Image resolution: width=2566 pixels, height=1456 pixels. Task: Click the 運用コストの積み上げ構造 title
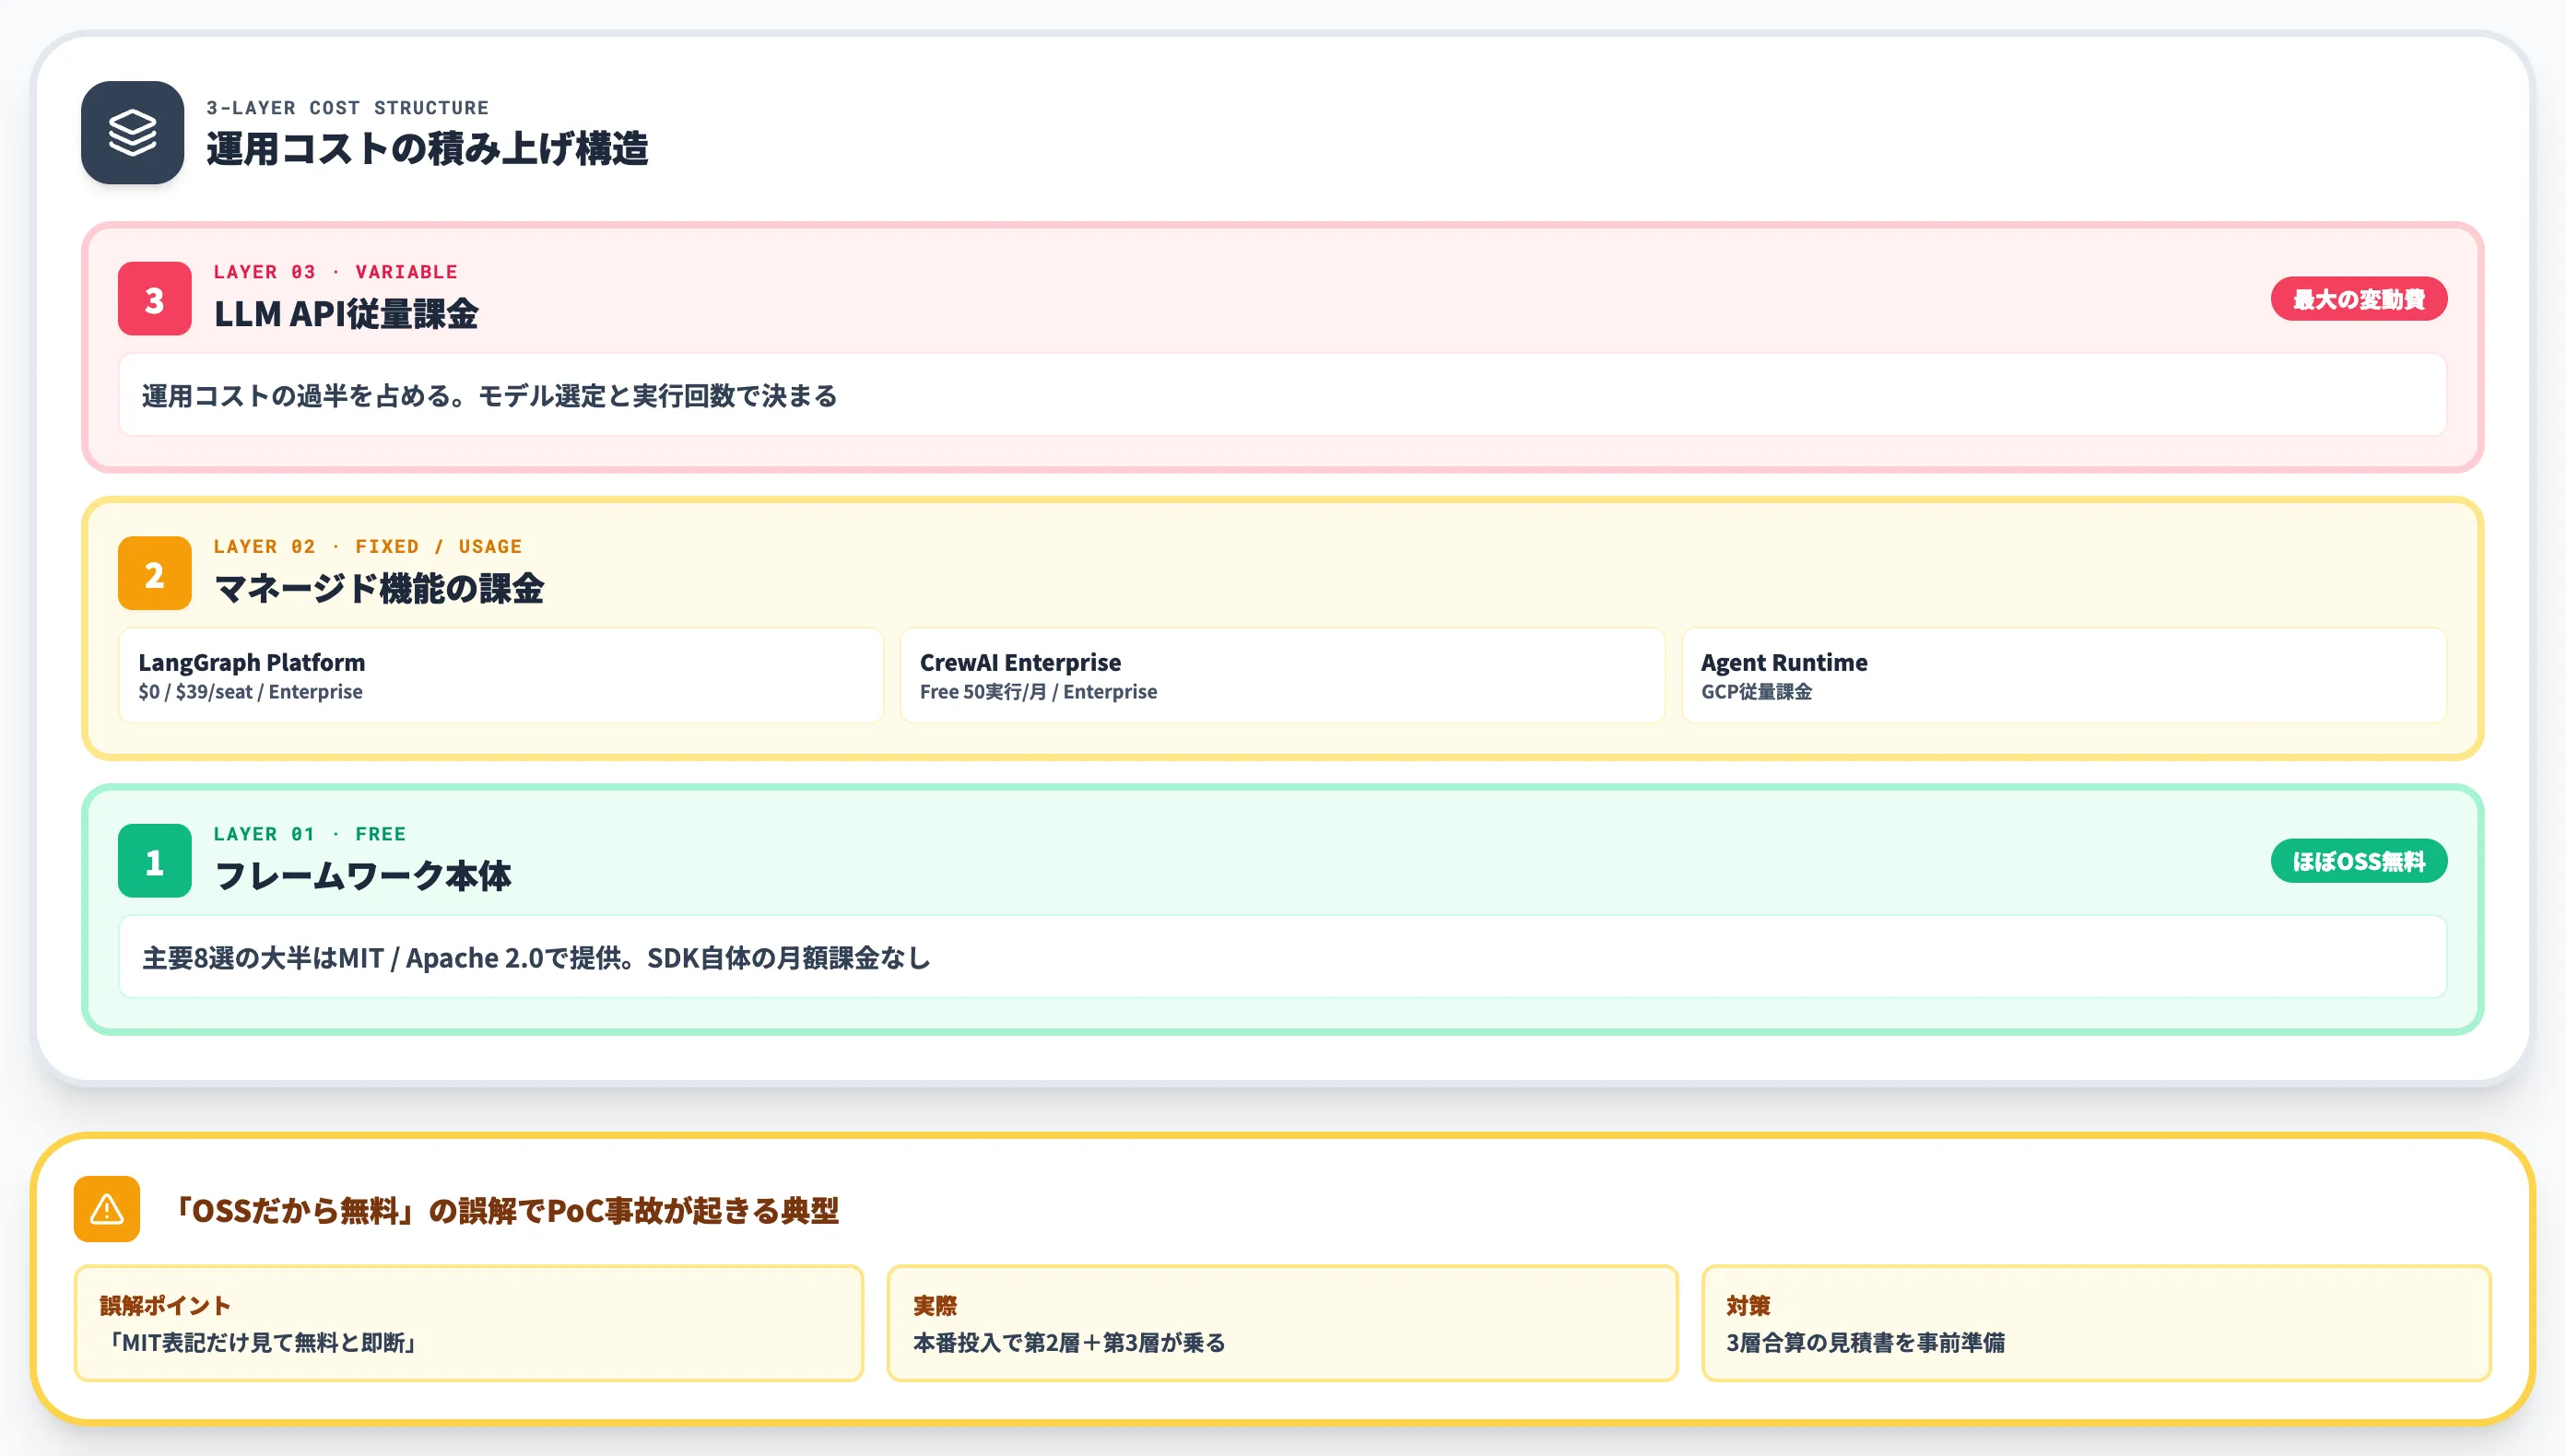(x=427, y=149)
